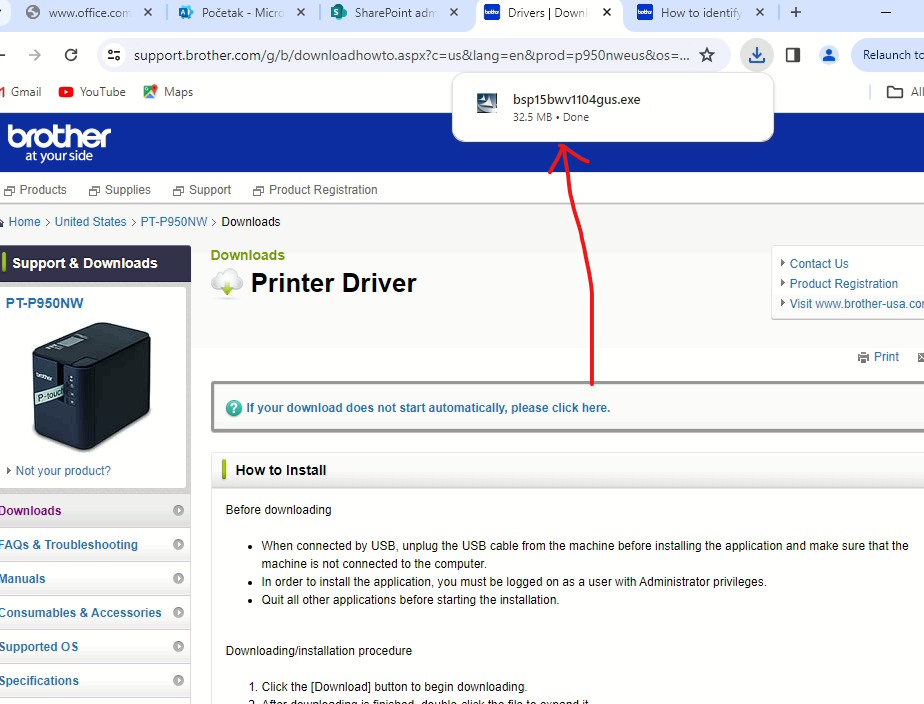Open the Product Registration menu item

coord(315,190)
